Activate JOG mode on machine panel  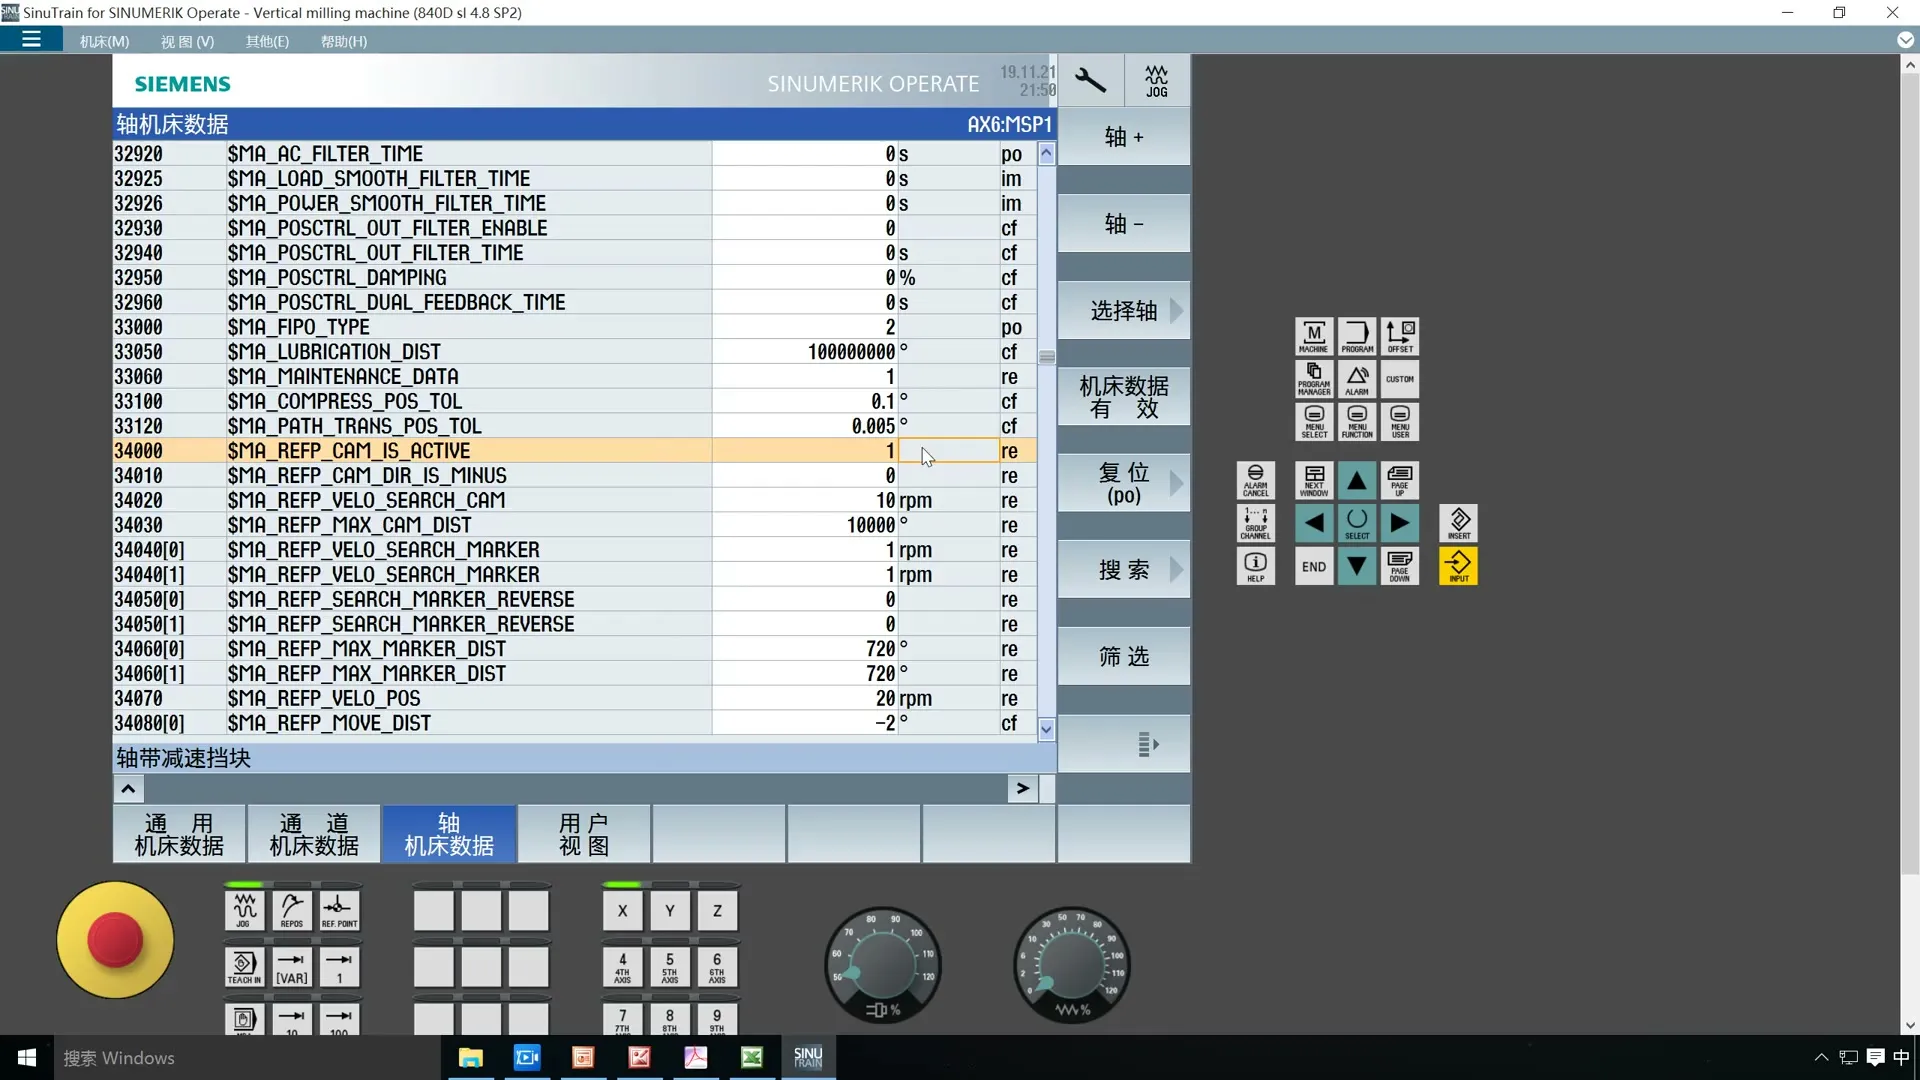click(x=244, y=910)
